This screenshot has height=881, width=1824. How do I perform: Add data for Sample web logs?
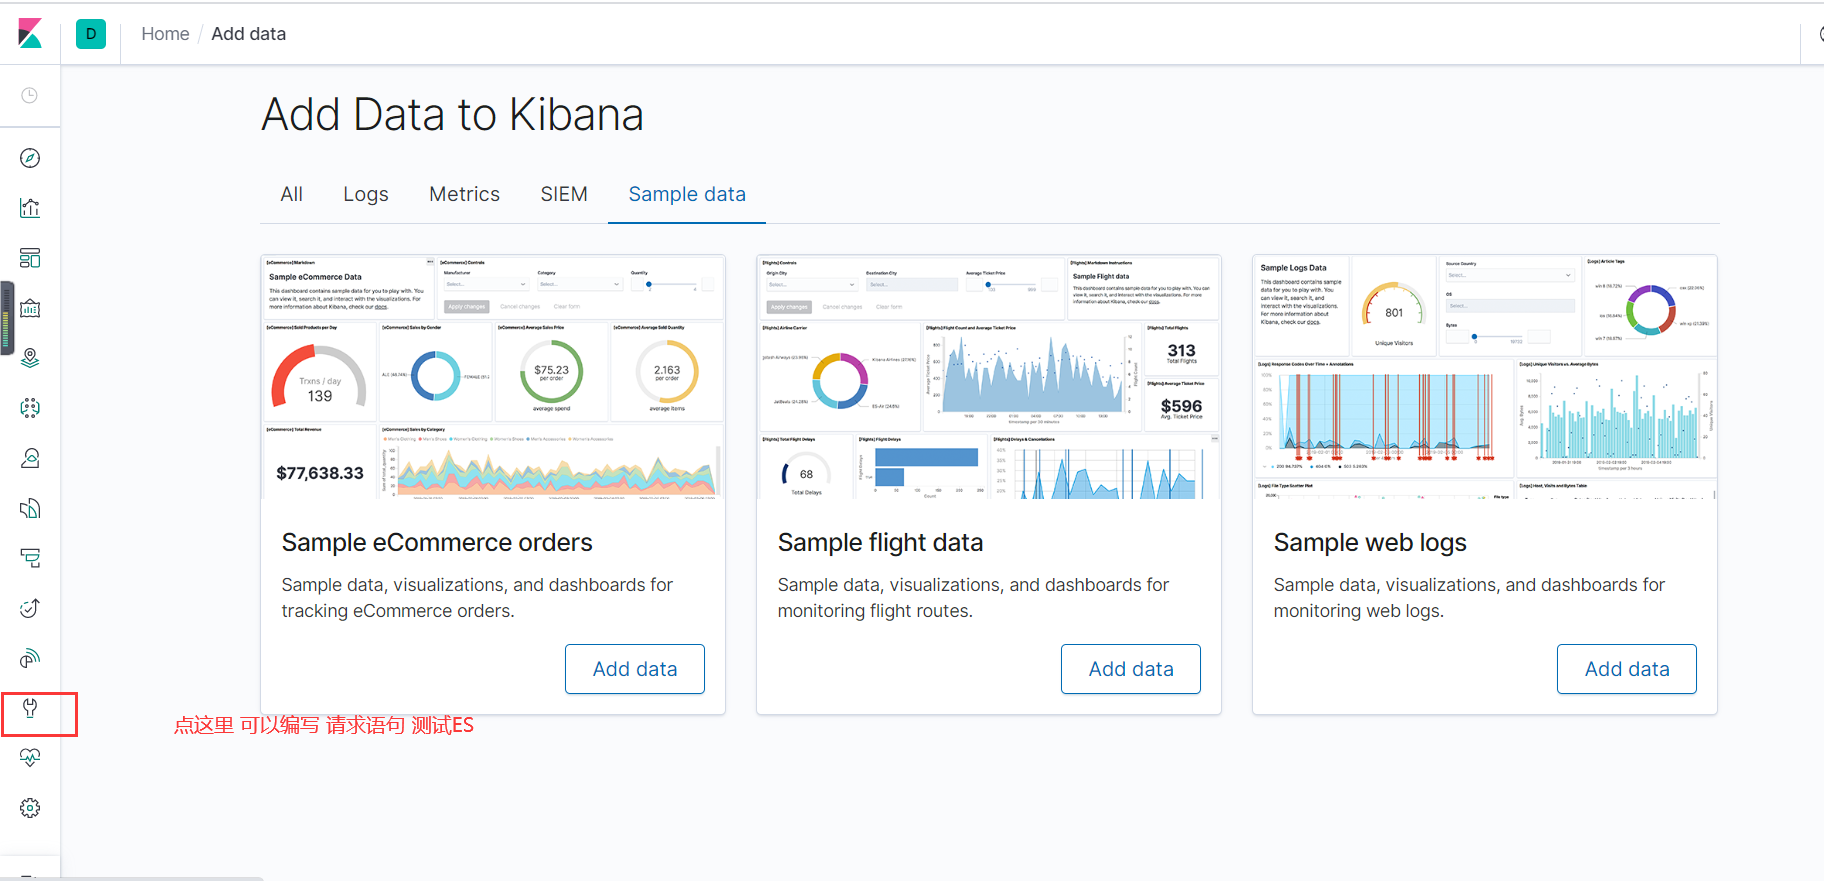pos(1627,669)
